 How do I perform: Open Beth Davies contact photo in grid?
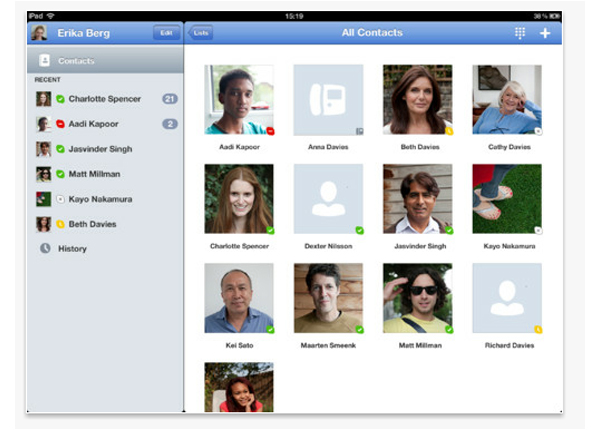pyautogui.click(x=417, y=99)
